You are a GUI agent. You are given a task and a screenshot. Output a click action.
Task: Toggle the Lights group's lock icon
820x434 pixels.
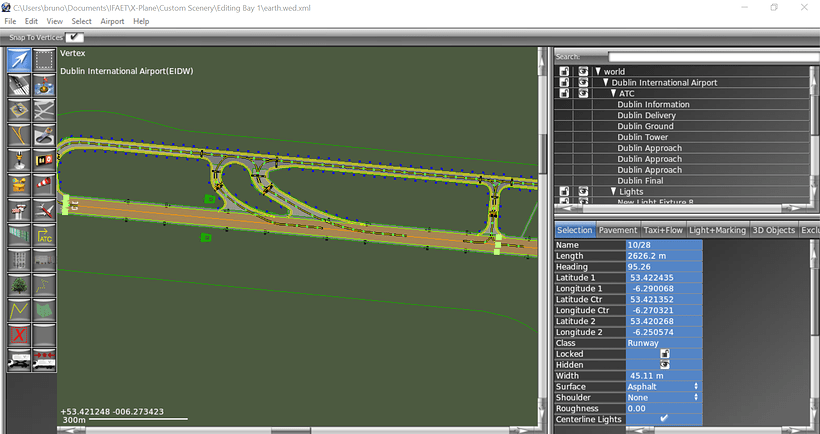[564, 191]
